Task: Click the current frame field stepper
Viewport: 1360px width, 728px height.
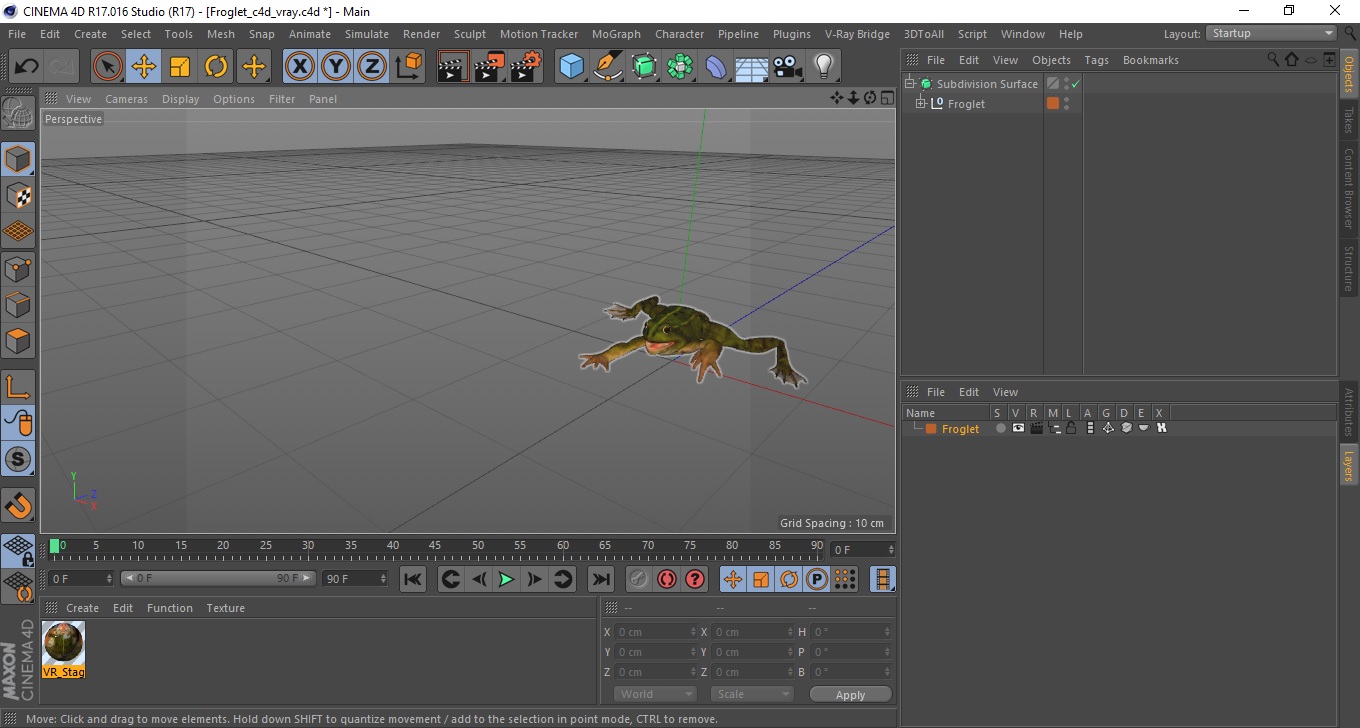Action: point(891,550)
